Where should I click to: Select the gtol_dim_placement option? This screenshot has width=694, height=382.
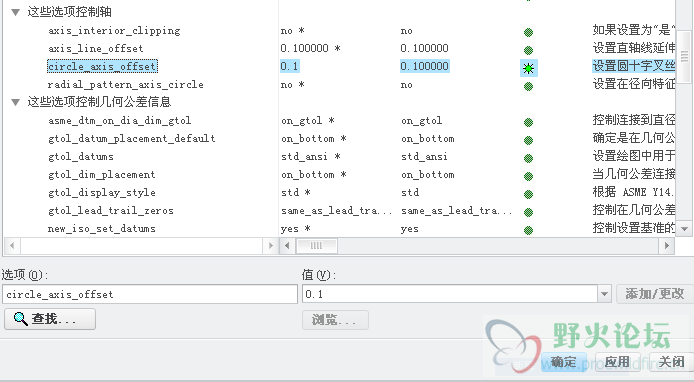click(102, 175)
